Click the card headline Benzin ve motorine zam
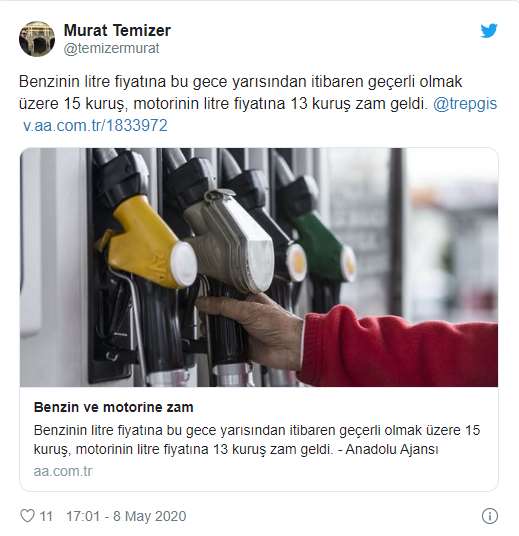Image resolution: width=519 pixels, height=536 pixels. [x=114, y=407]
